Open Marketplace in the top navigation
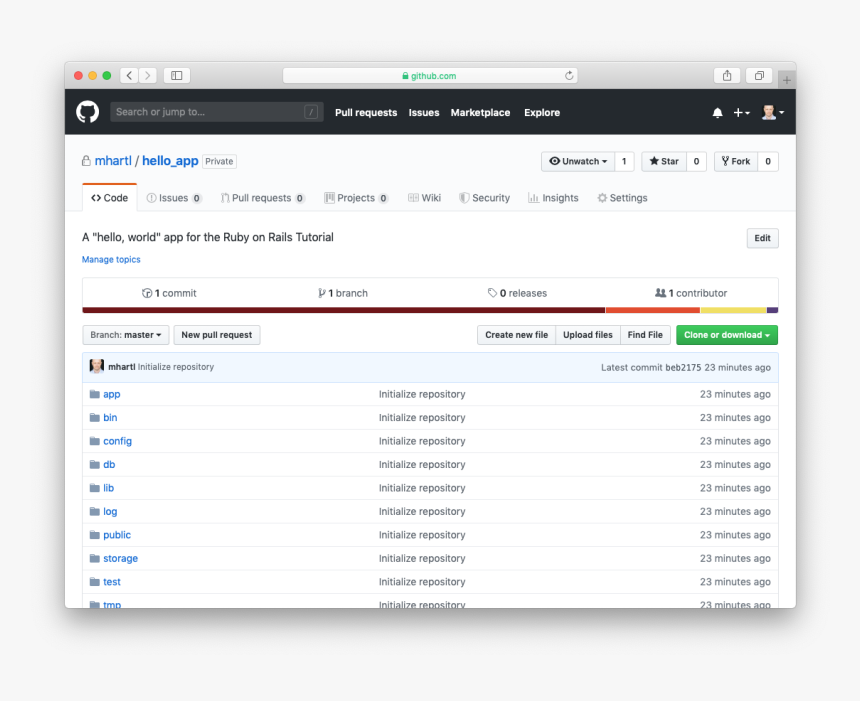The image size is (860, 701). point(480,112)
